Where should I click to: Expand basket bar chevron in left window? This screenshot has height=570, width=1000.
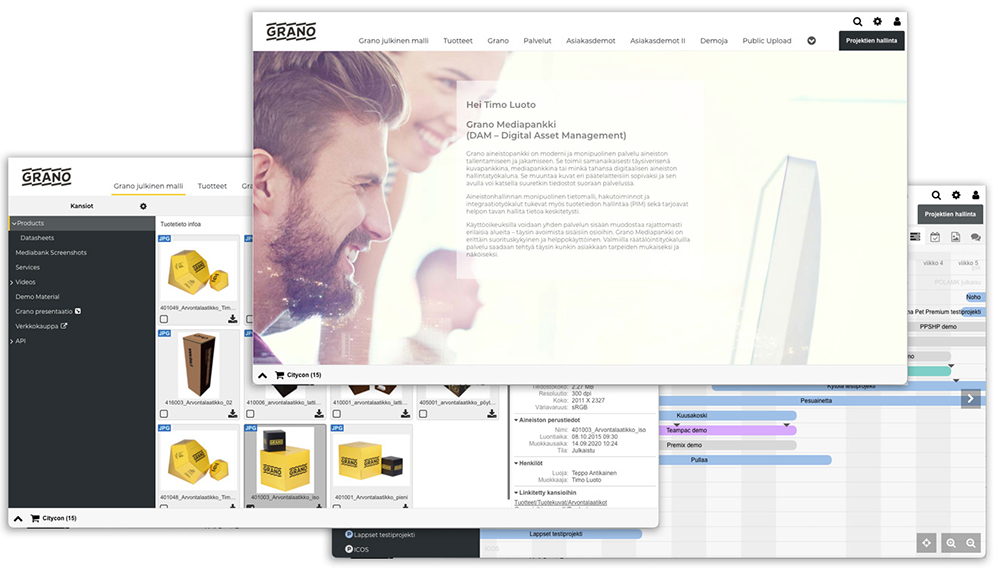point(18,518)
